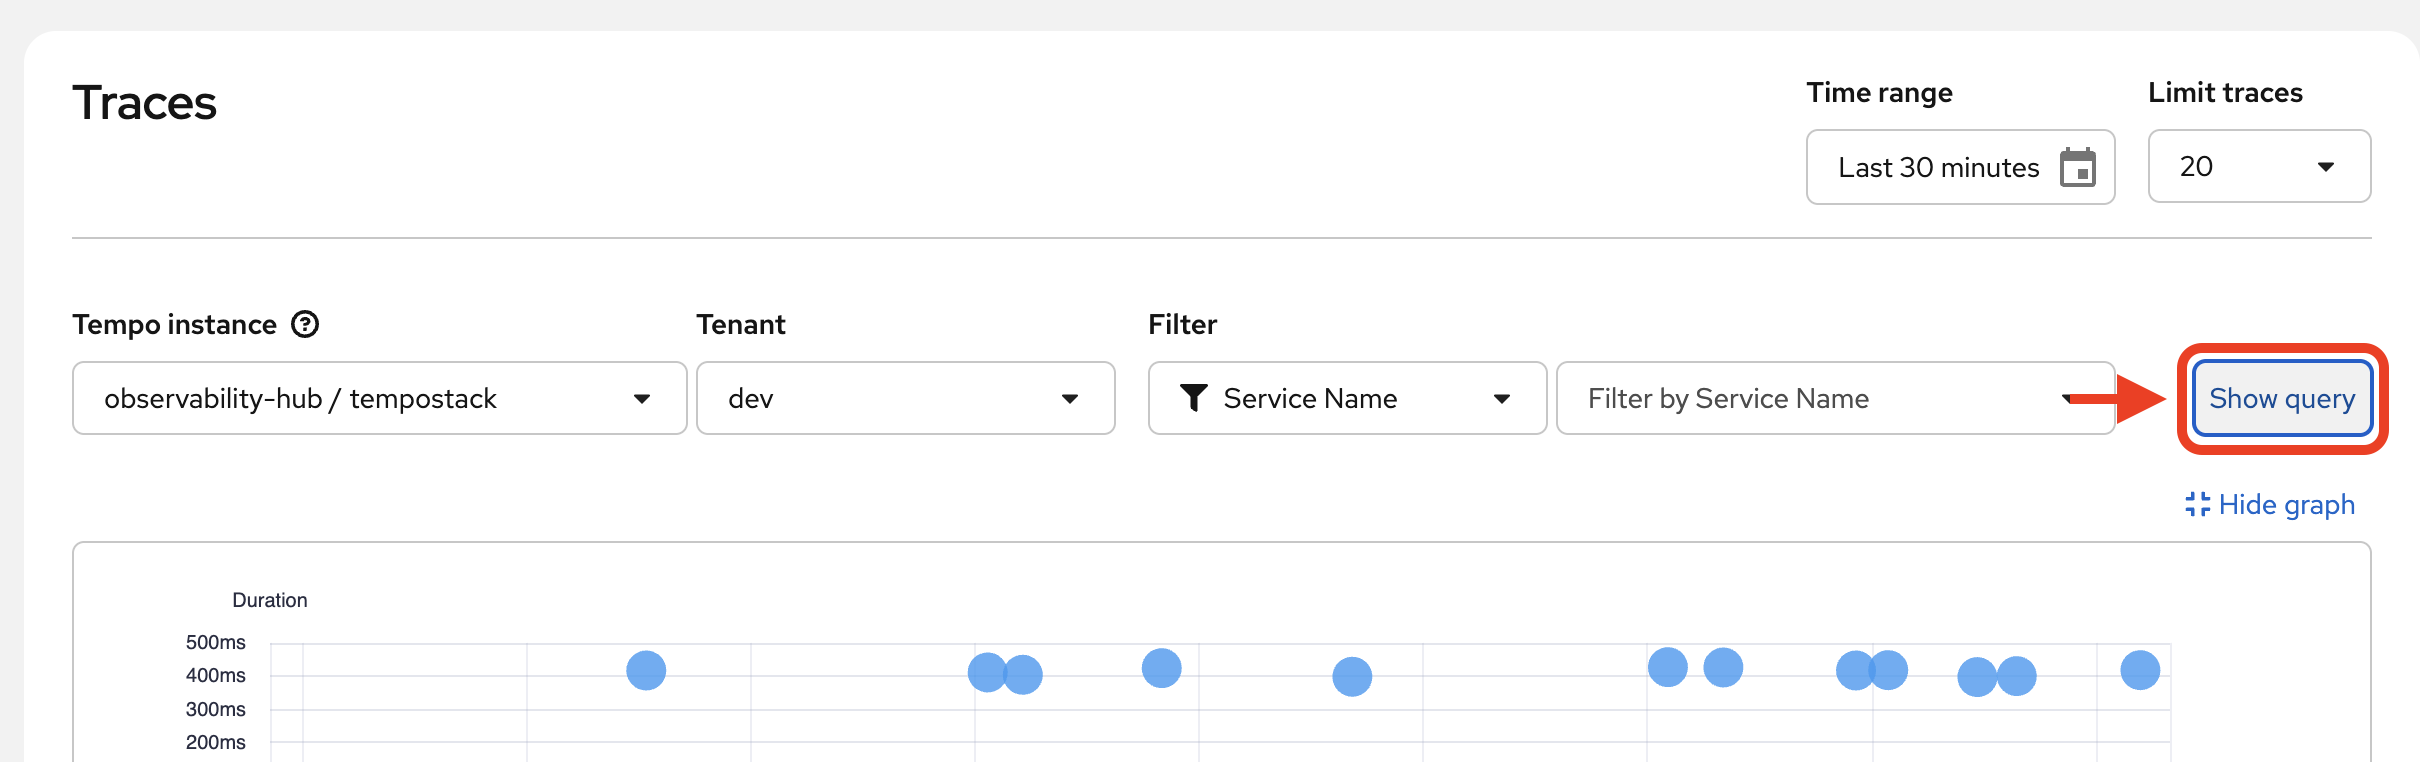Expand the Service Name filter type dropdown

(1347, 398)
